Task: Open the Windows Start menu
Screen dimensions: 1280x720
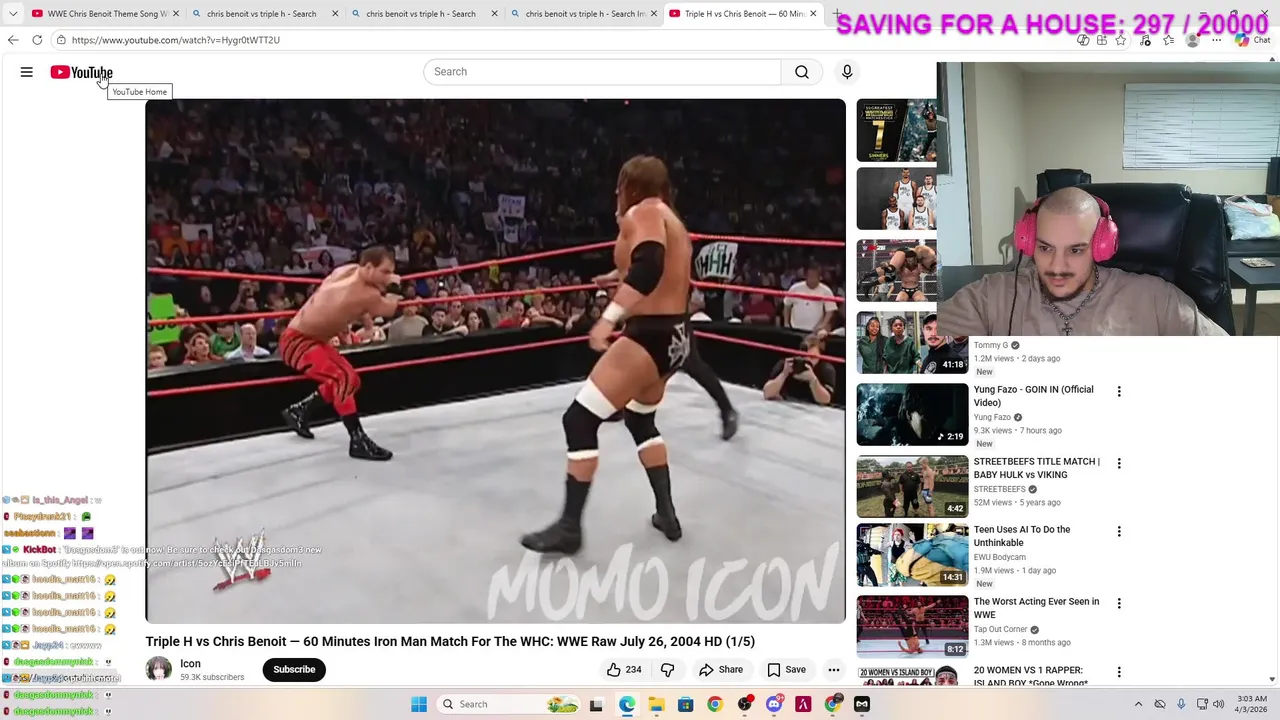Action: (419, 704)
